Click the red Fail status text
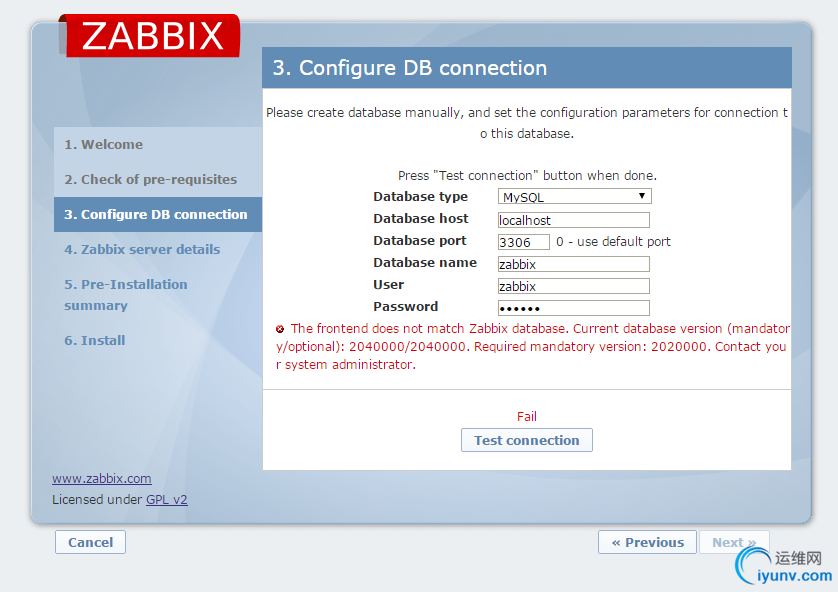This screenshot has height=592, width=838. 527,417
